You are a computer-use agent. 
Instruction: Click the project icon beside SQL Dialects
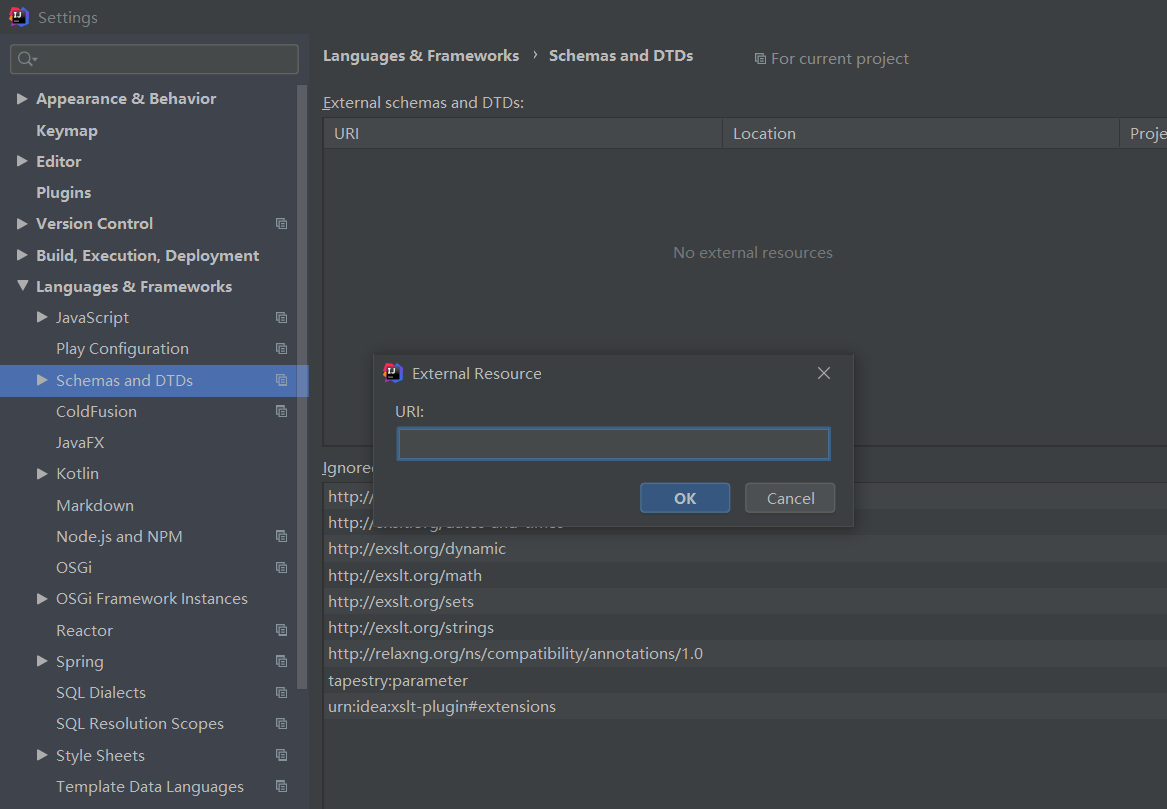pos(279,692)
